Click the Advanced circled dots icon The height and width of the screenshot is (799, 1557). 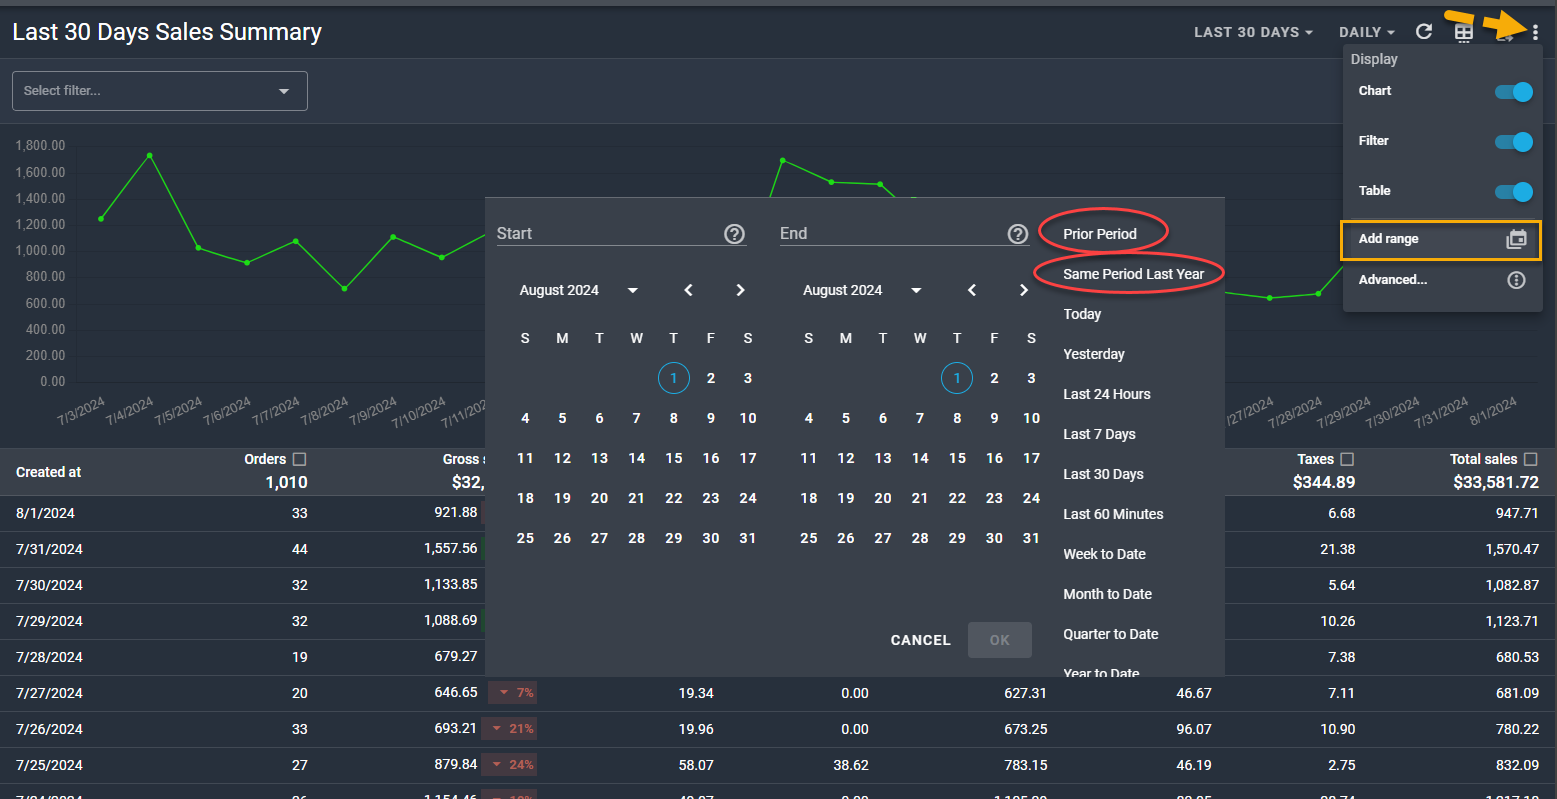(x=1516, y=280)
